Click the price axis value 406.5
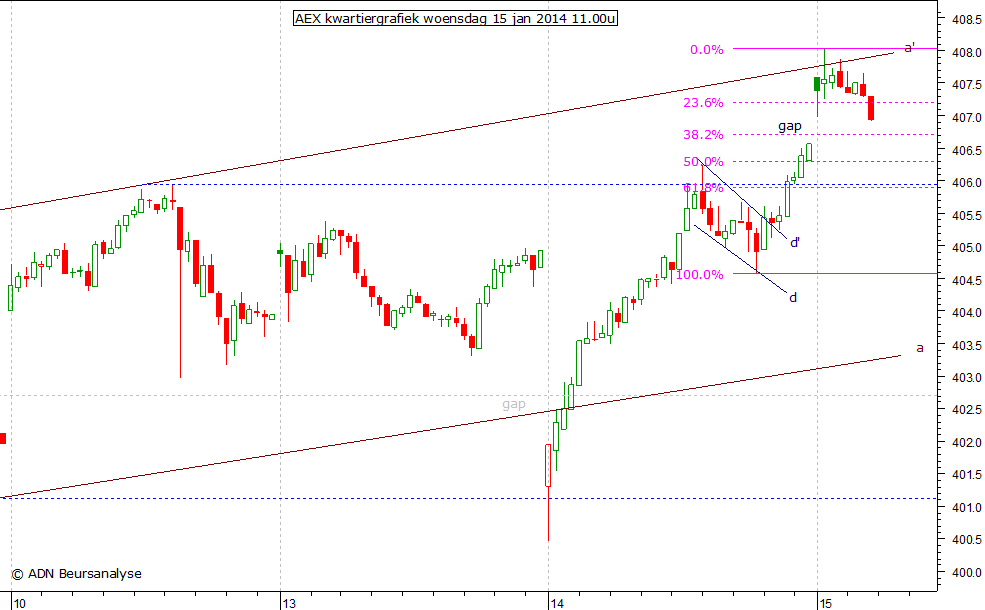The width and height of the screenshot is (985, 610). tap(966, 150)
